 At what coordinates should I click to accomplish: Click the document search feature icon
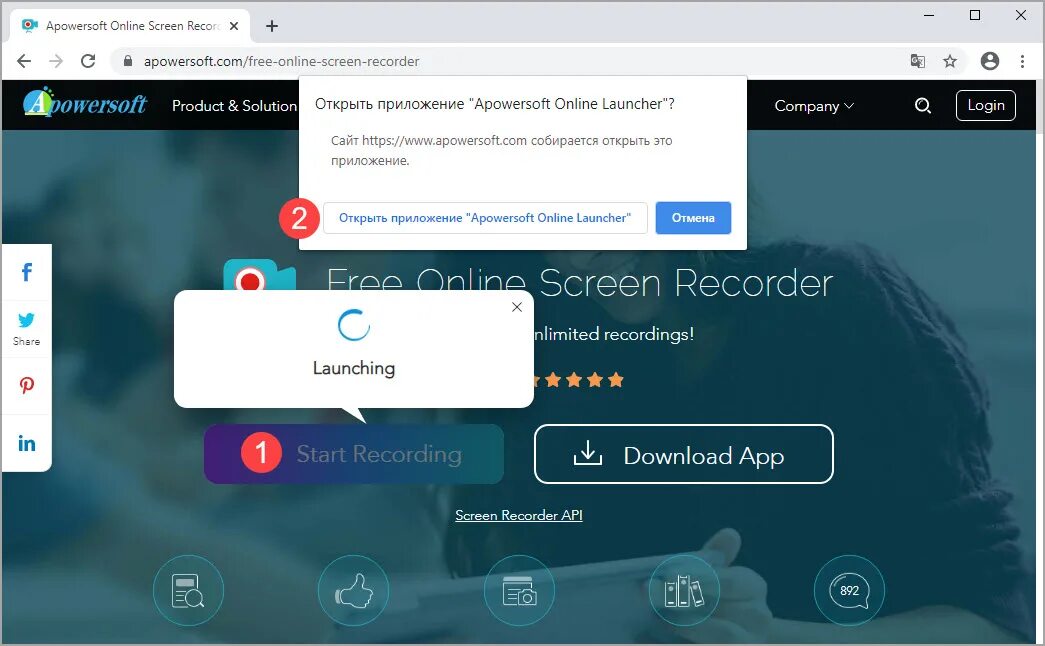pyautogui.click(x=189, y=591)
